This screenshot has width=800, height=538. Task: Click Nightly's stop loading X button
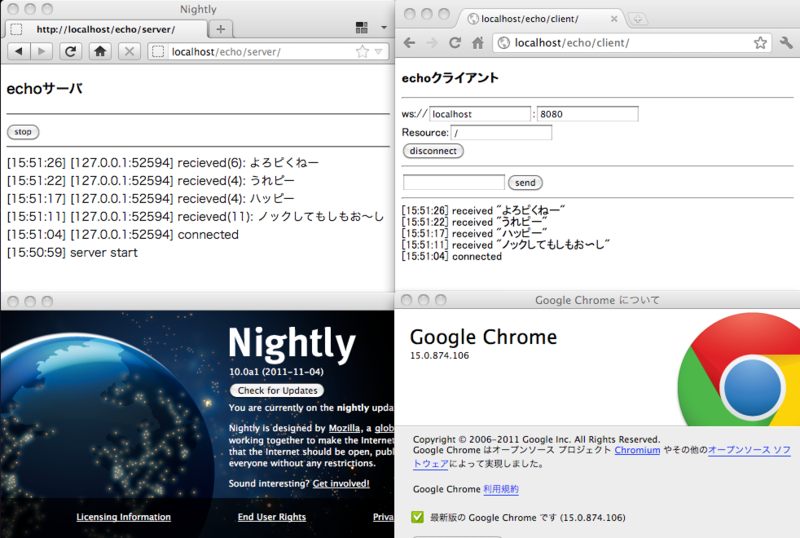tap(129, 51)
